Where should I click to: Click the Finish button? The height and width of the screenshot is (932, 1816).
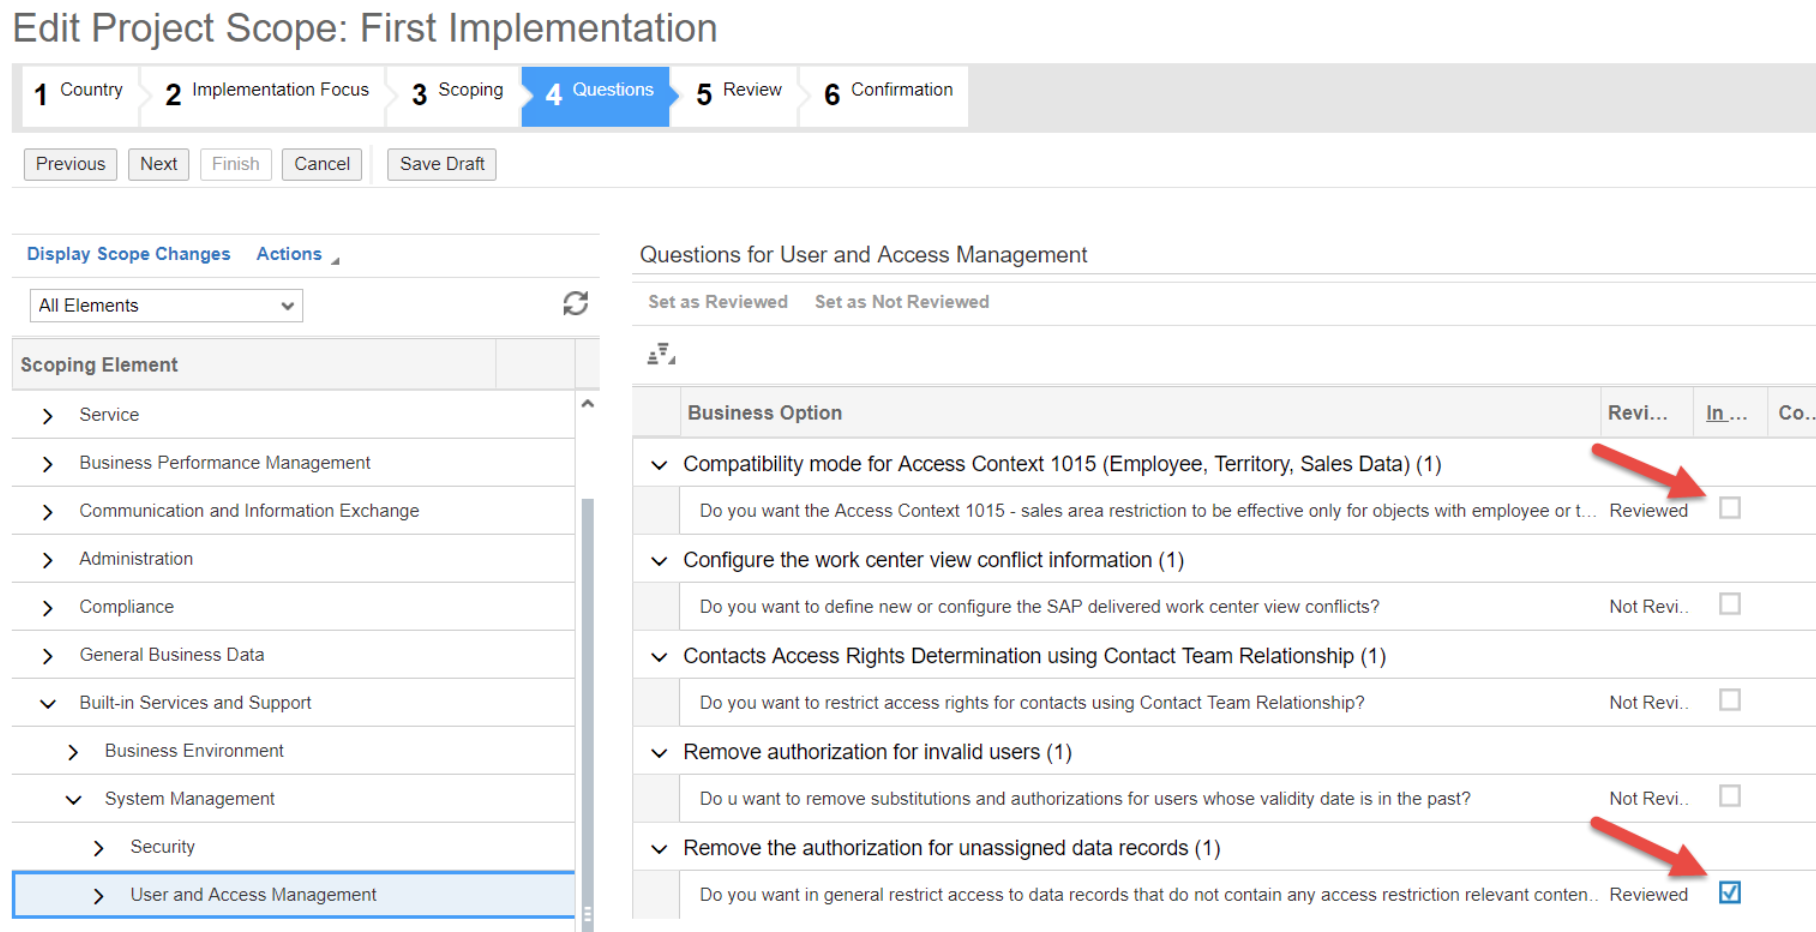[235, 164]
